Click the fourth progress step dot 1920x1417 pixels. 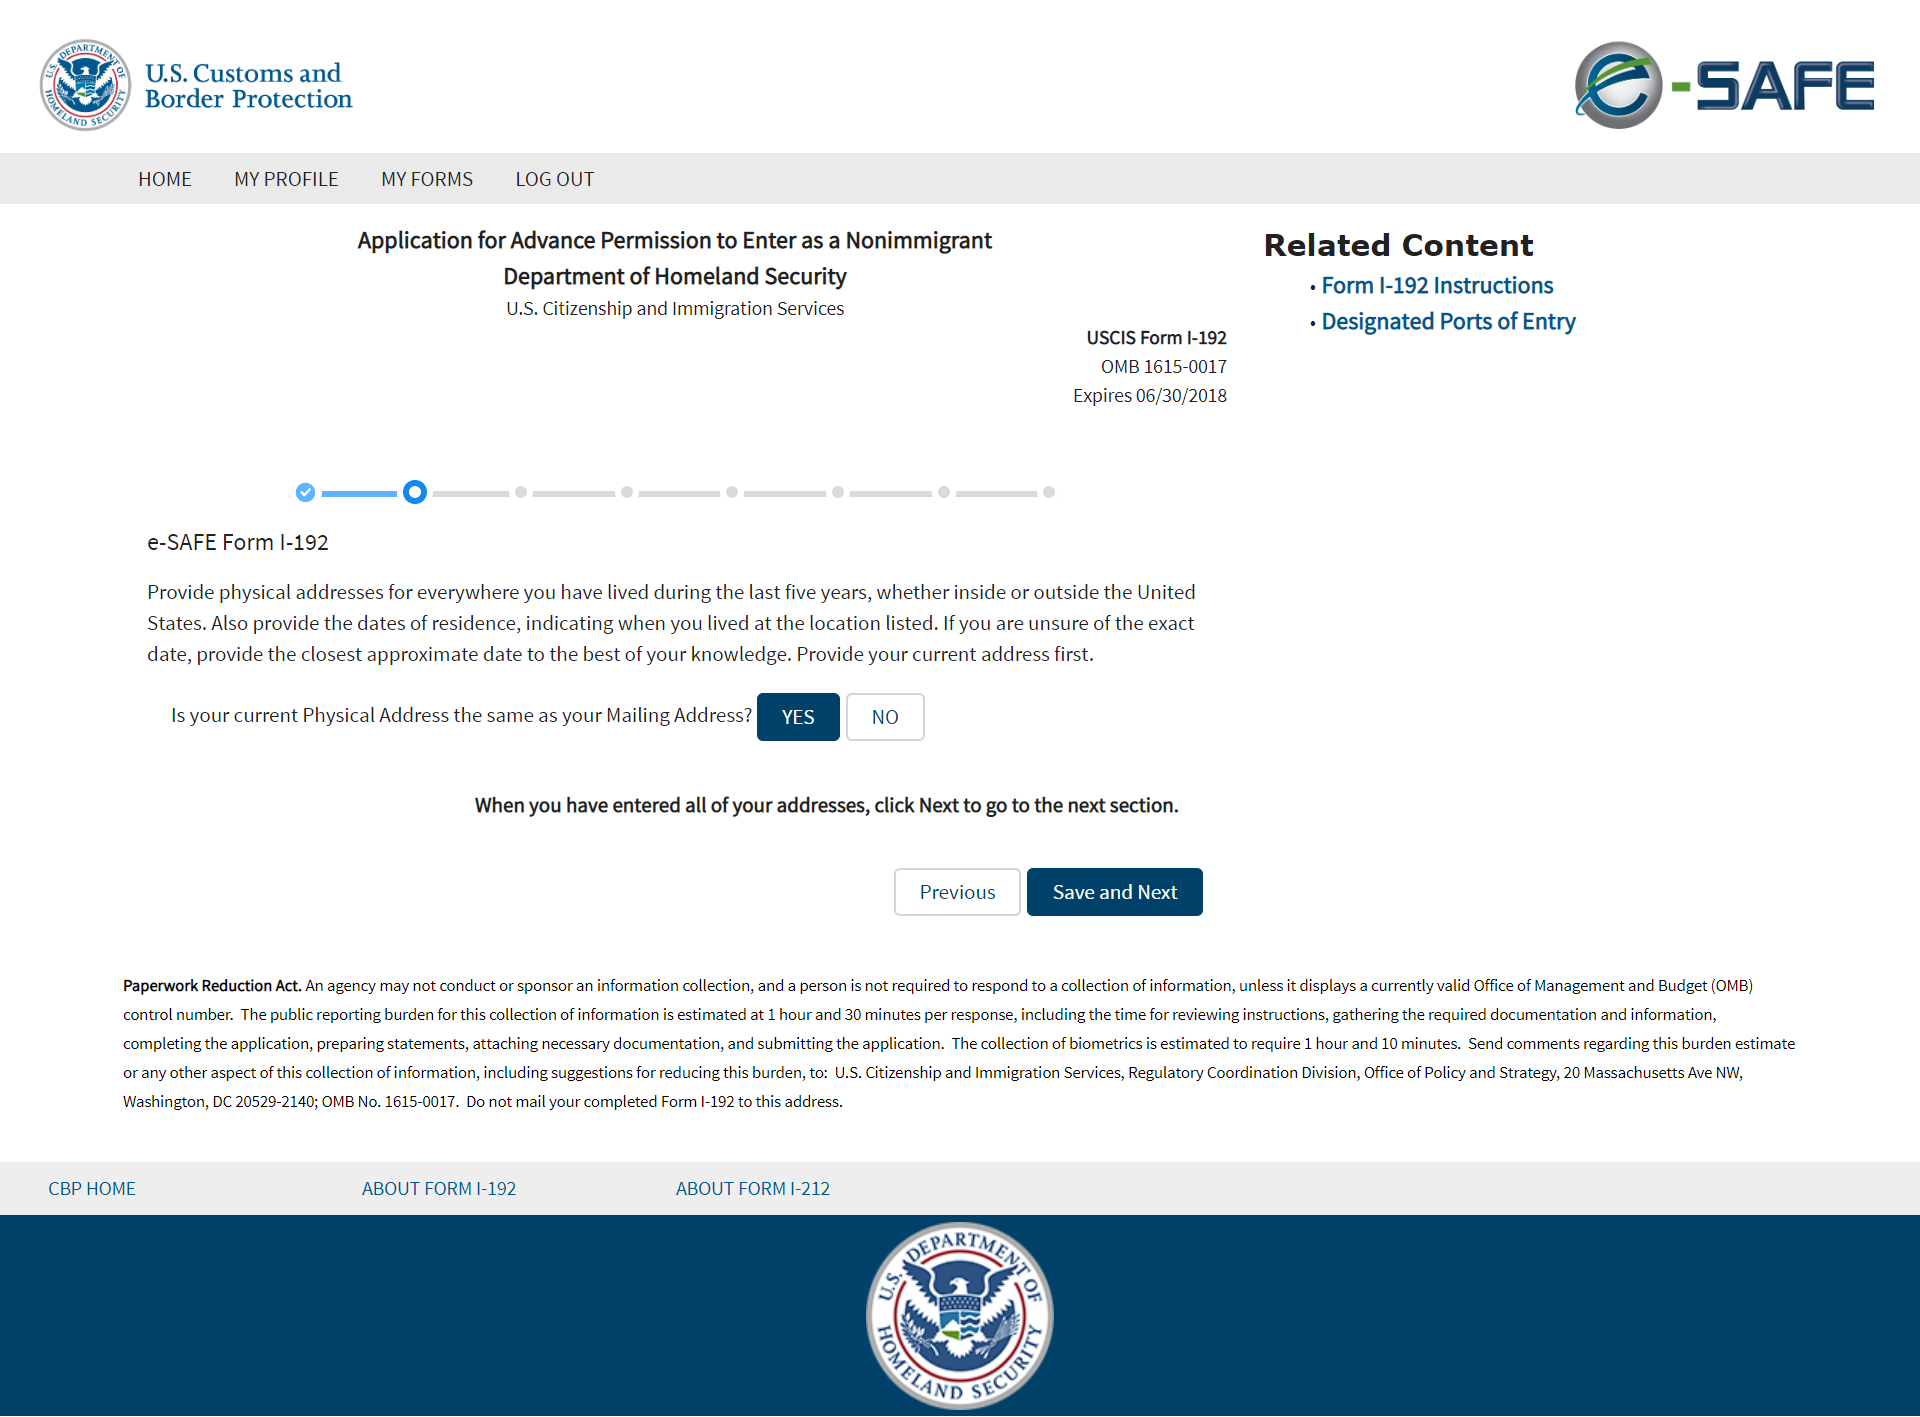pyautogui.click(x=627, y=492)
